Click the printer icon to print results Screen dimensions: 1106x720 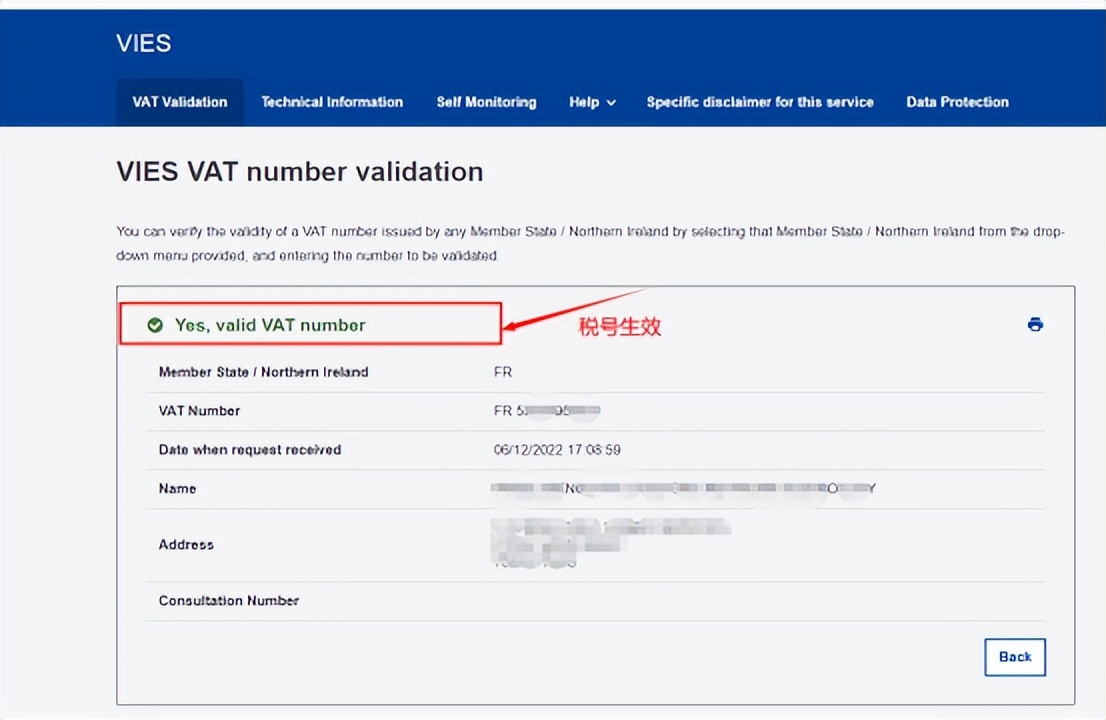(1035, 324)
